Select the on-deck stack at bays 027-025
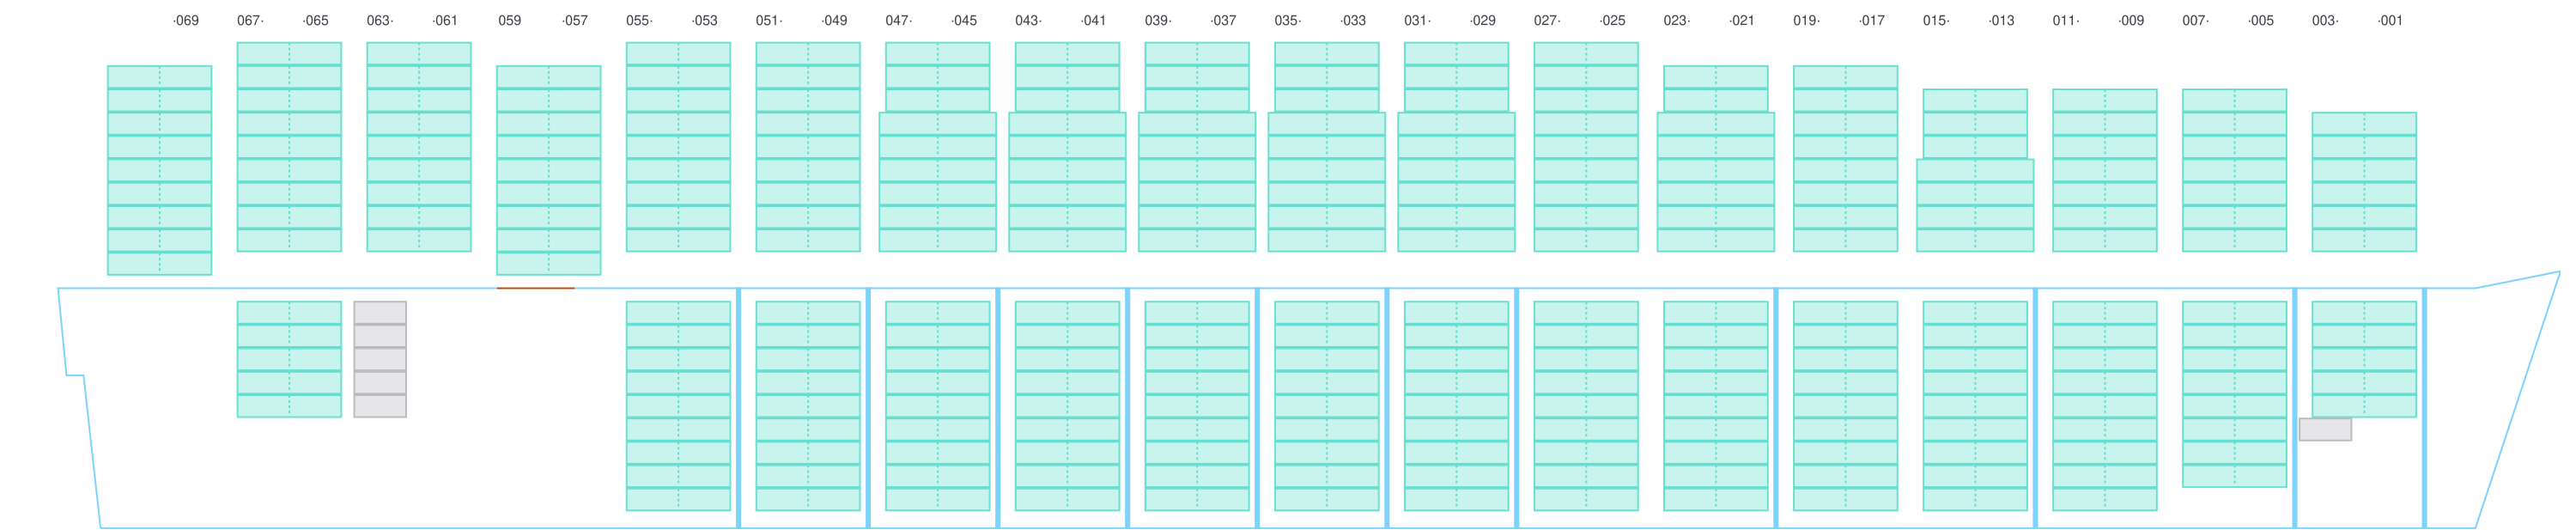The width and height of the screenshot is (2576, 530). (x=1585, y=146)
